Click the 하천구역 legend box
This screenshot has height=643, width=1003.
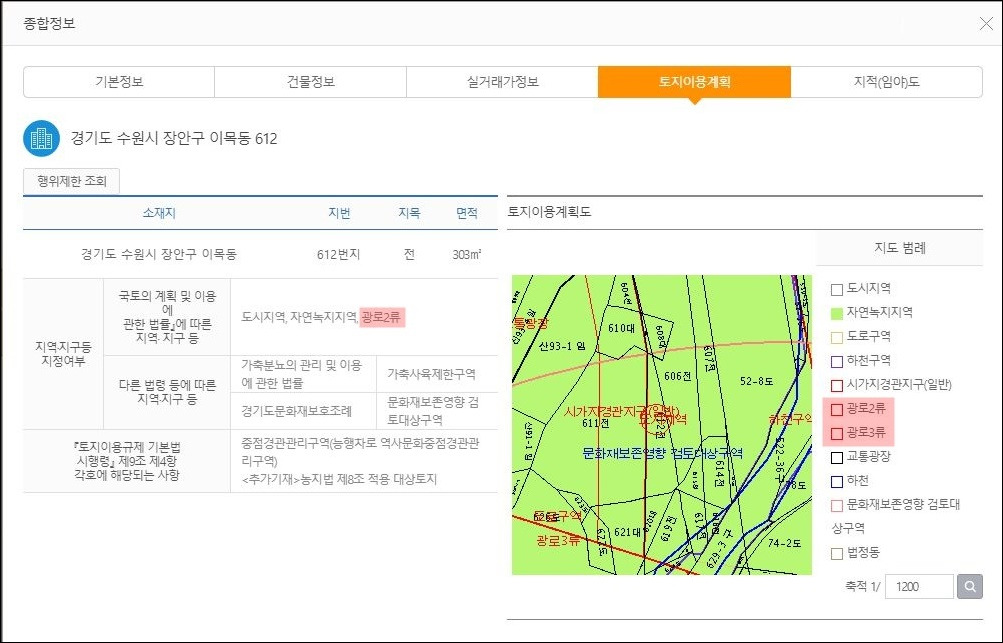(x=837, y=361)
